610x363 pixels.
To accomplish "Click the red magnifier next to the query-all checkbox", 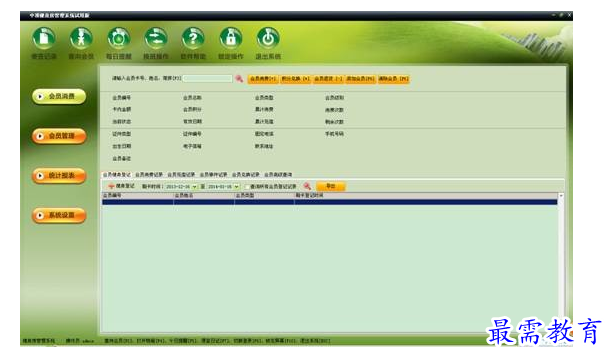I will (x=307, y=186).
